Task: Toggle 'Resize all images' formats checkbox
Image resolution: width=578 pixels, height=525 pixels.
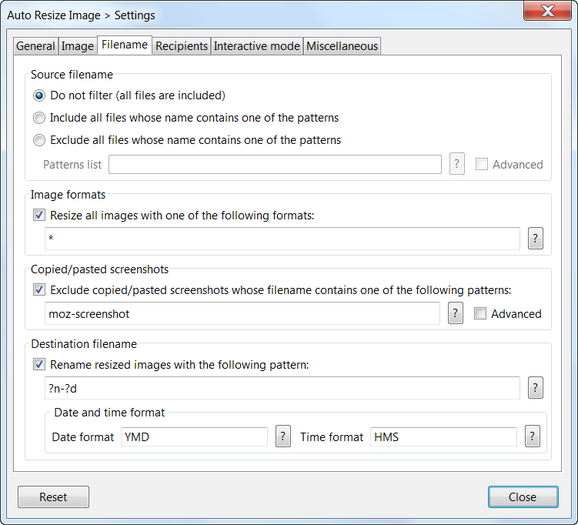Action: point(39,215)
